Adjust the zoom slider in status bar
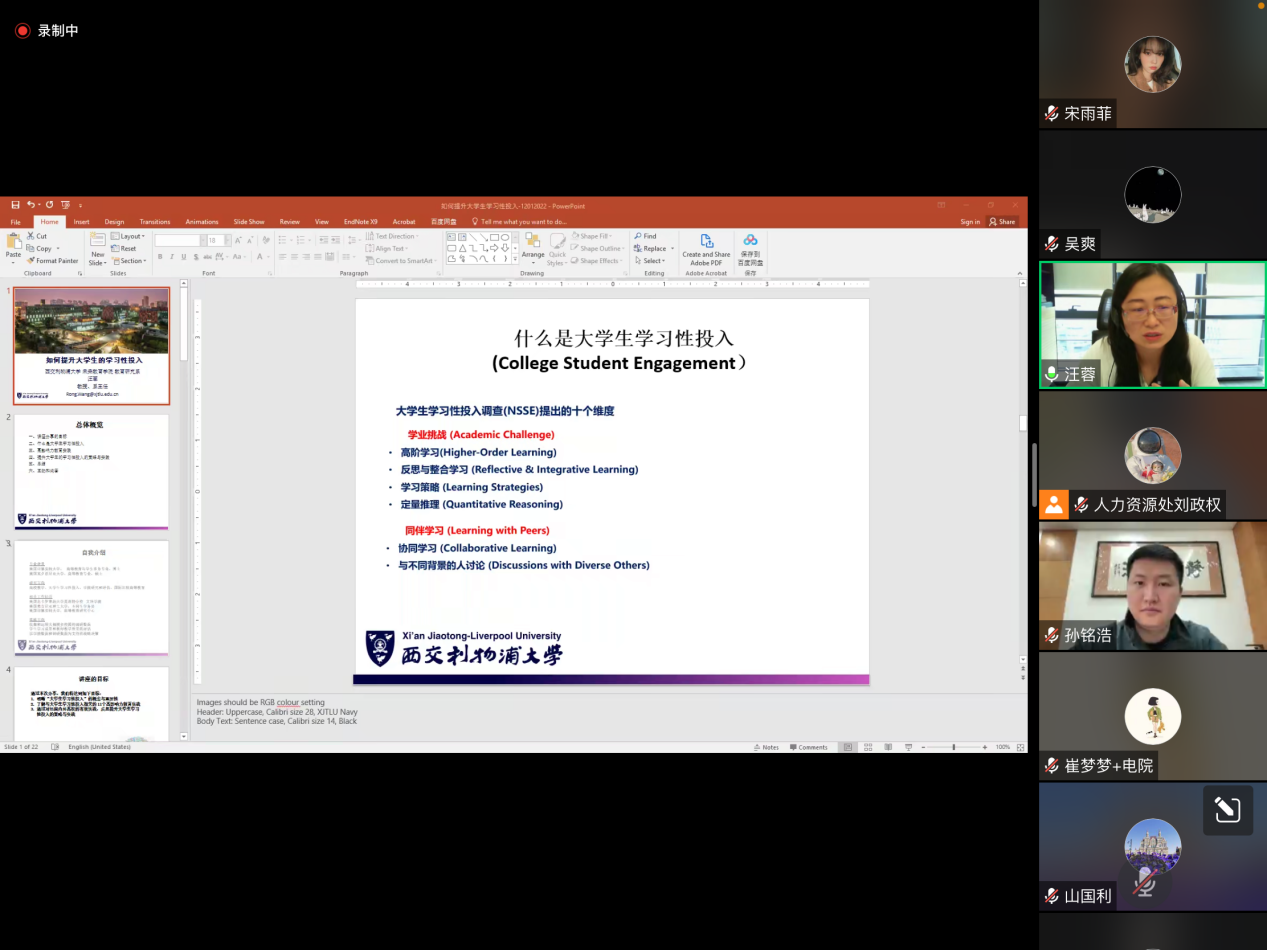1267x950 pixels. coord(953,747)
